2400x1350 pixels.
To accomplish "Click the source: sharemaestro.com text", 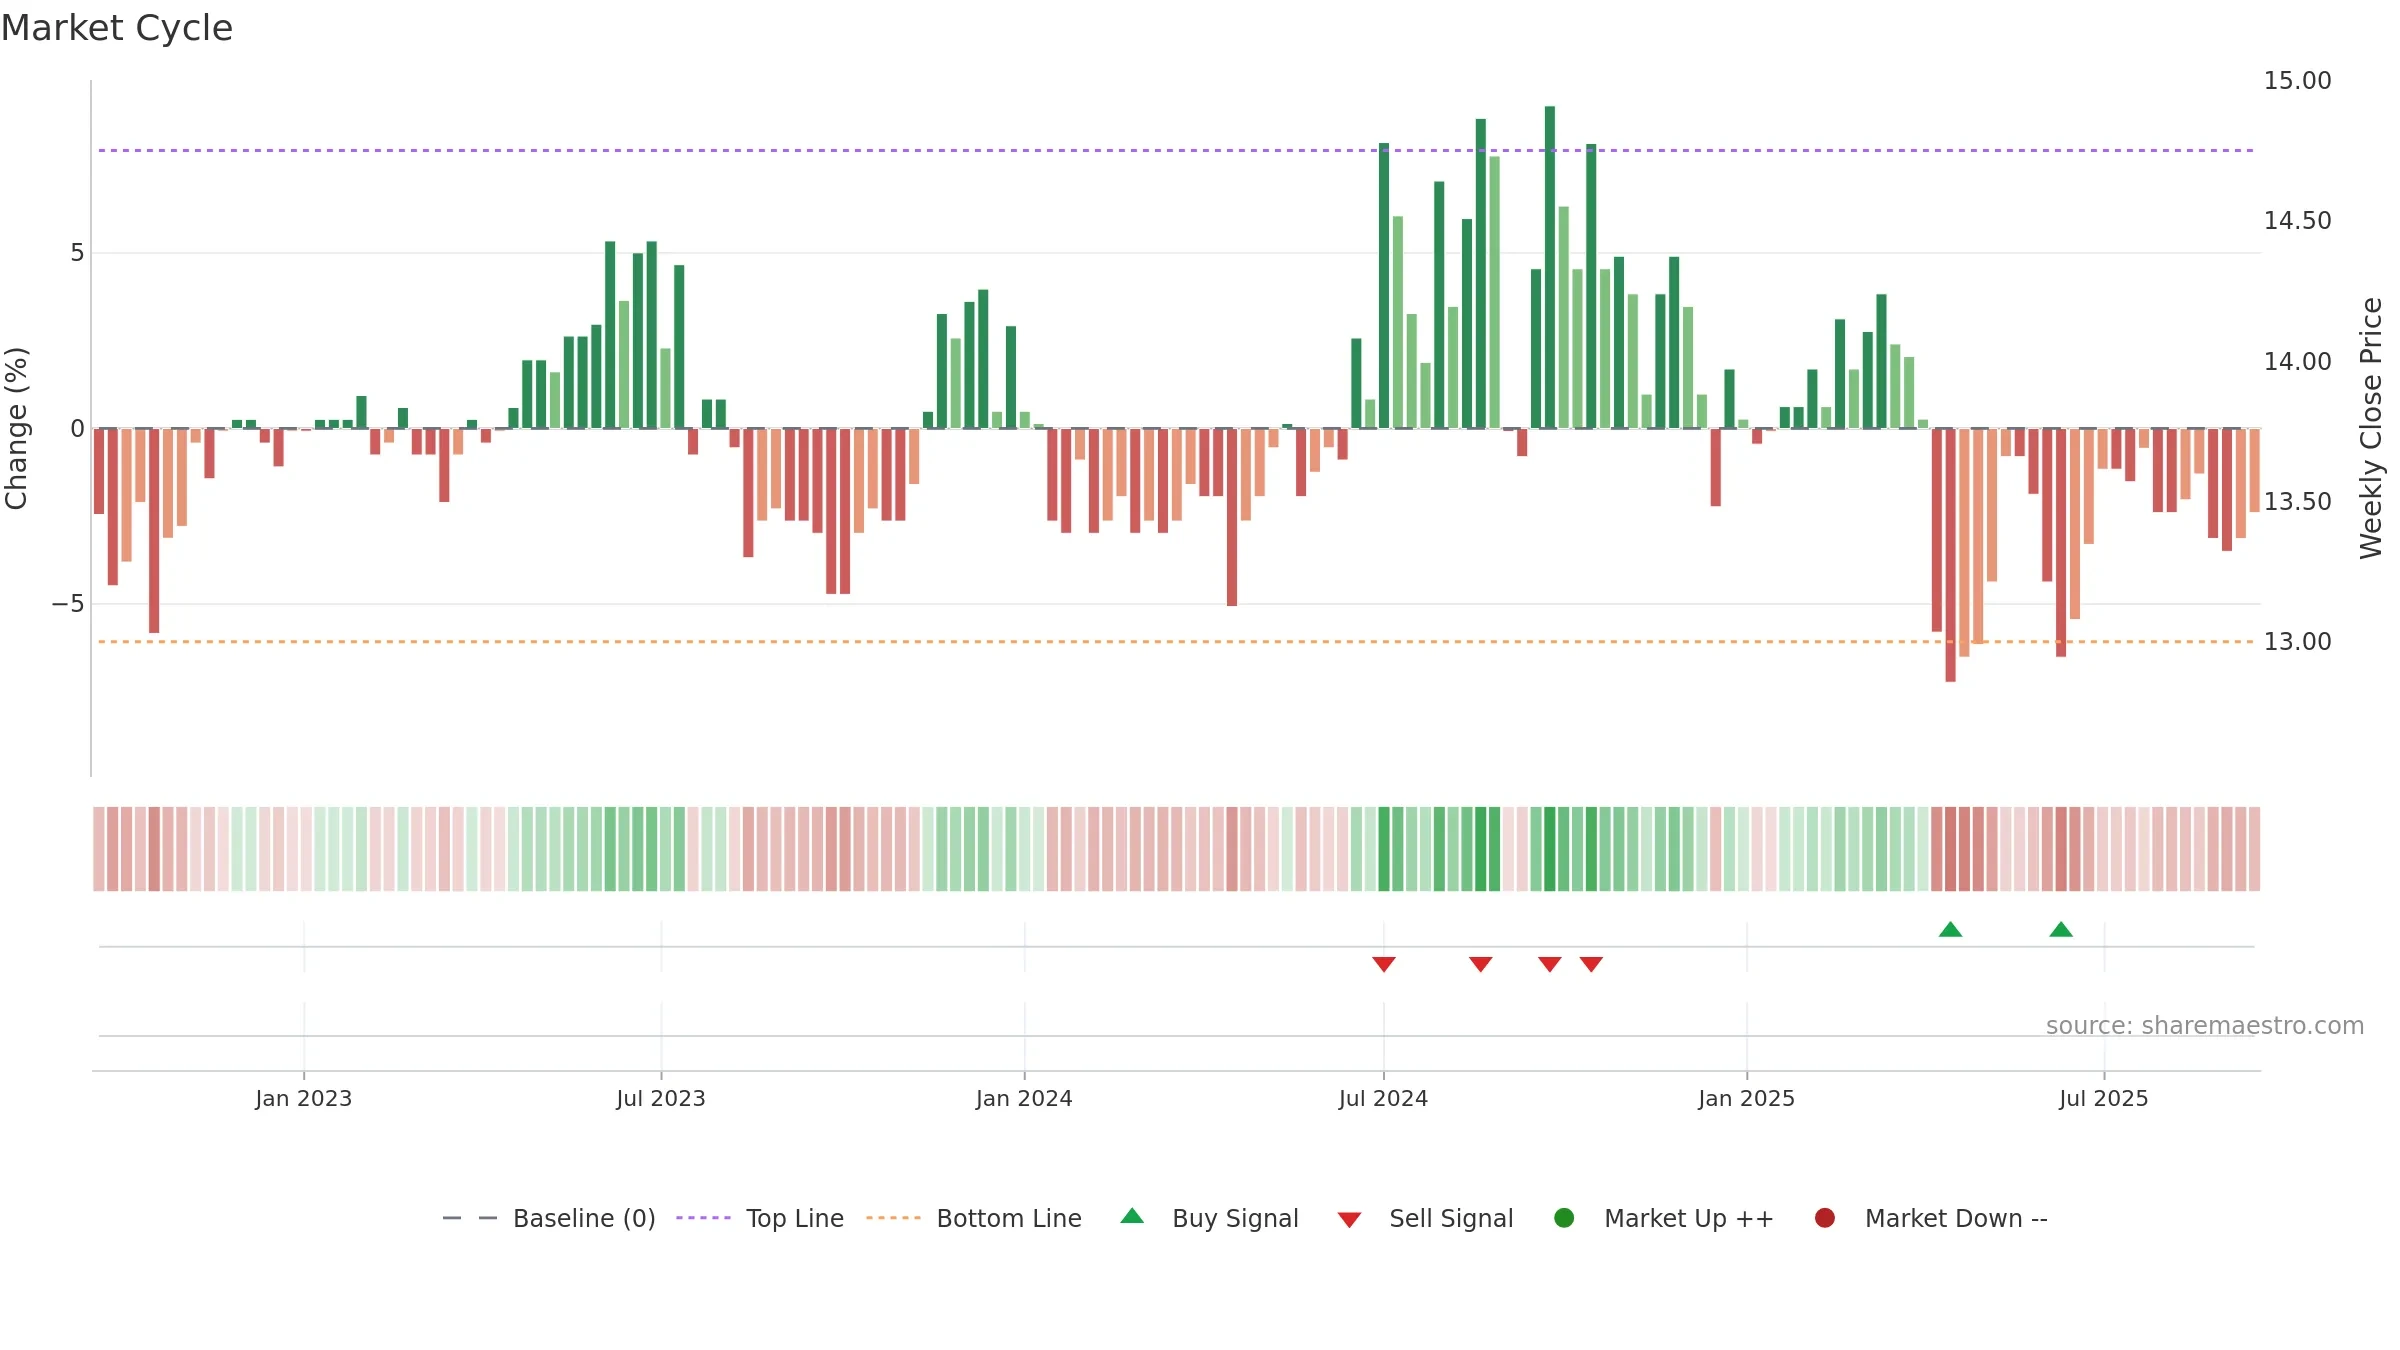I will tap(2205, 1026).
